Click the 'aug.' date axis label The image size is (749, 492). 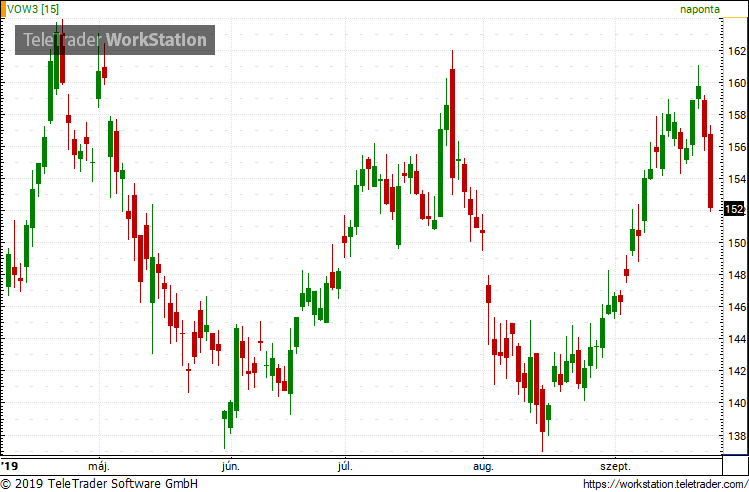[x=483, y=467]
